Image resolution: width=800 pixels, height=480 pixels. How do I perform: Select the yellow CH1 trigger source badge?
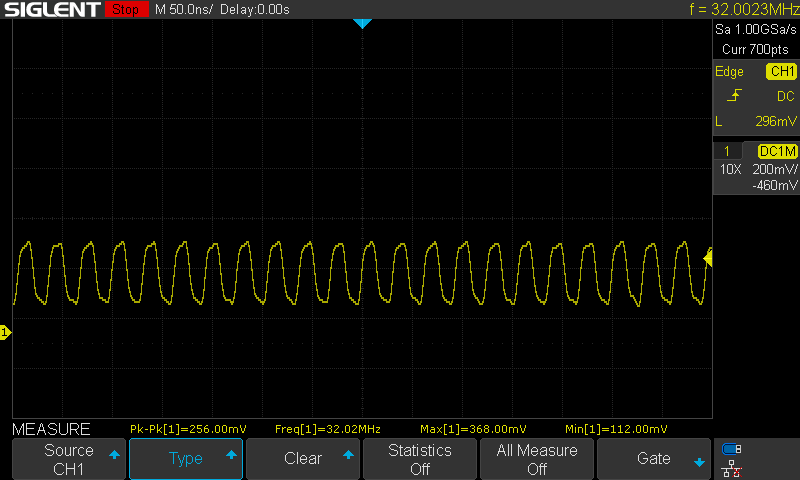(781, 71)
